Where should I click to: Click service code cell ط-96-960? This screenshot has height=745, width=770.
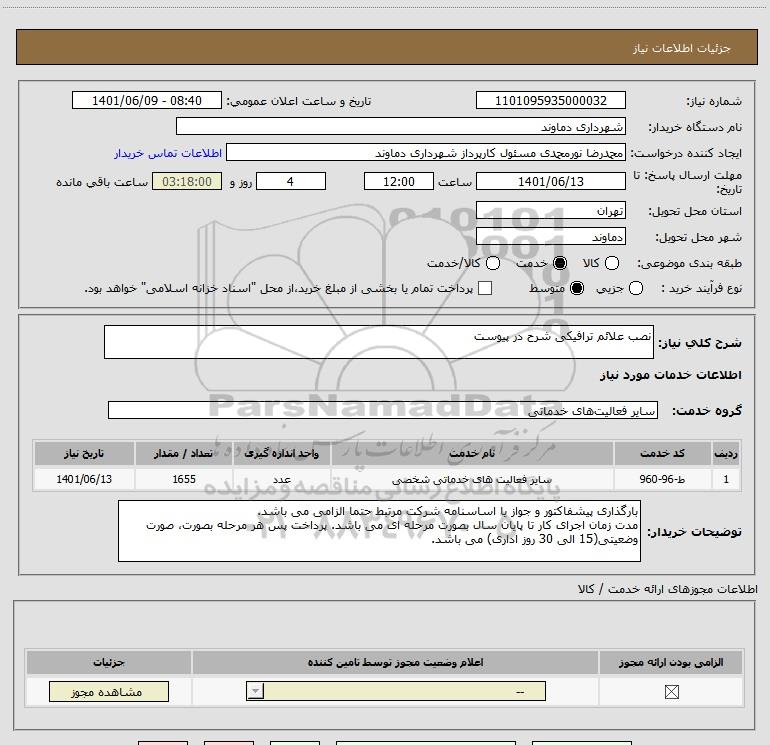(x=662, y=479)
